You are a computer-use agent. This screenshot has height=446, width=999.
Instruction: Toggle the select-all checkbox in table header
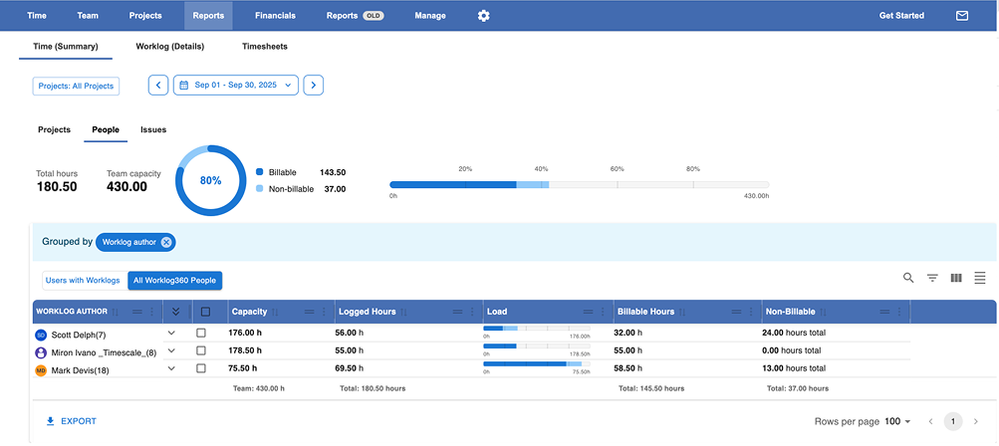[205, 312]
